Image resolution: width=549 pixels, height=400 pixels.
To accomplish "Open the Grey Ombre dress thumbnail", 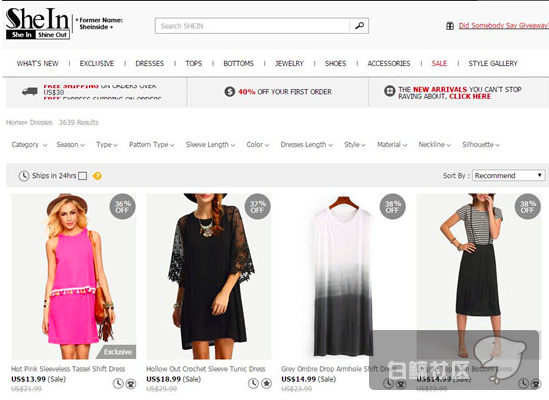I will [343, 276].
